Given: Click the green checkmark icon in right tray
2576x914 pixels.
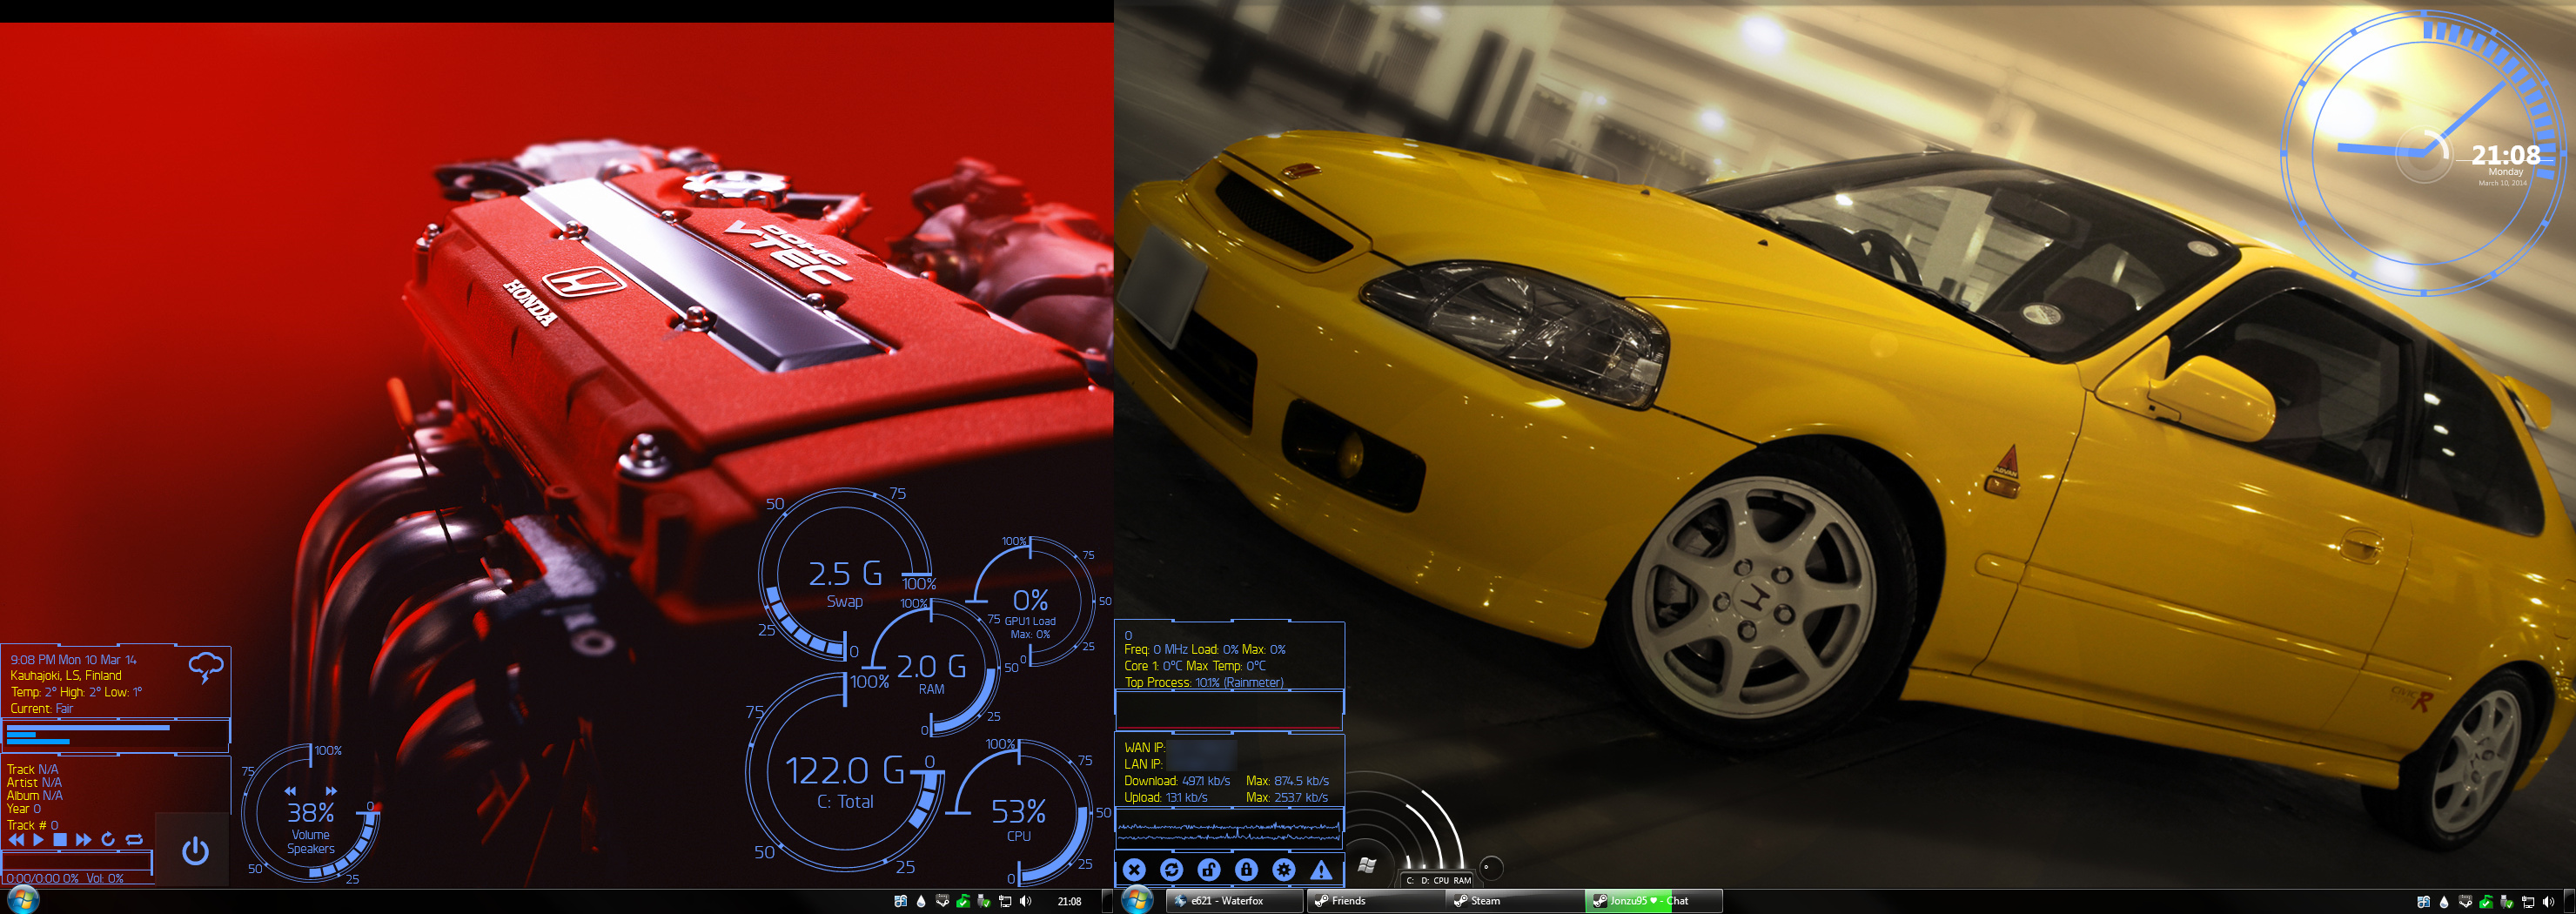Looking at the screenshot, I should tap(2486, 901).
